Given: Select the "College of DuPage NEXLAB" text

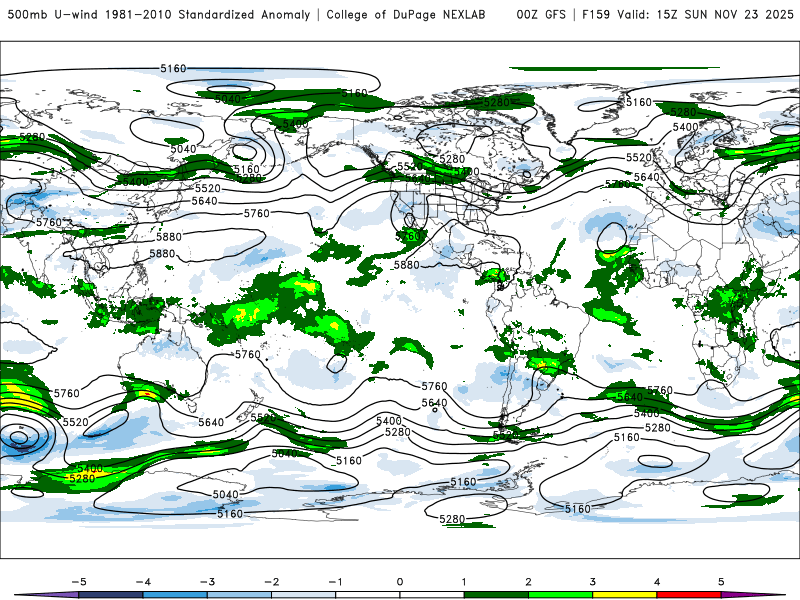Looking at the screenshot, I should [x=406, y=15].
